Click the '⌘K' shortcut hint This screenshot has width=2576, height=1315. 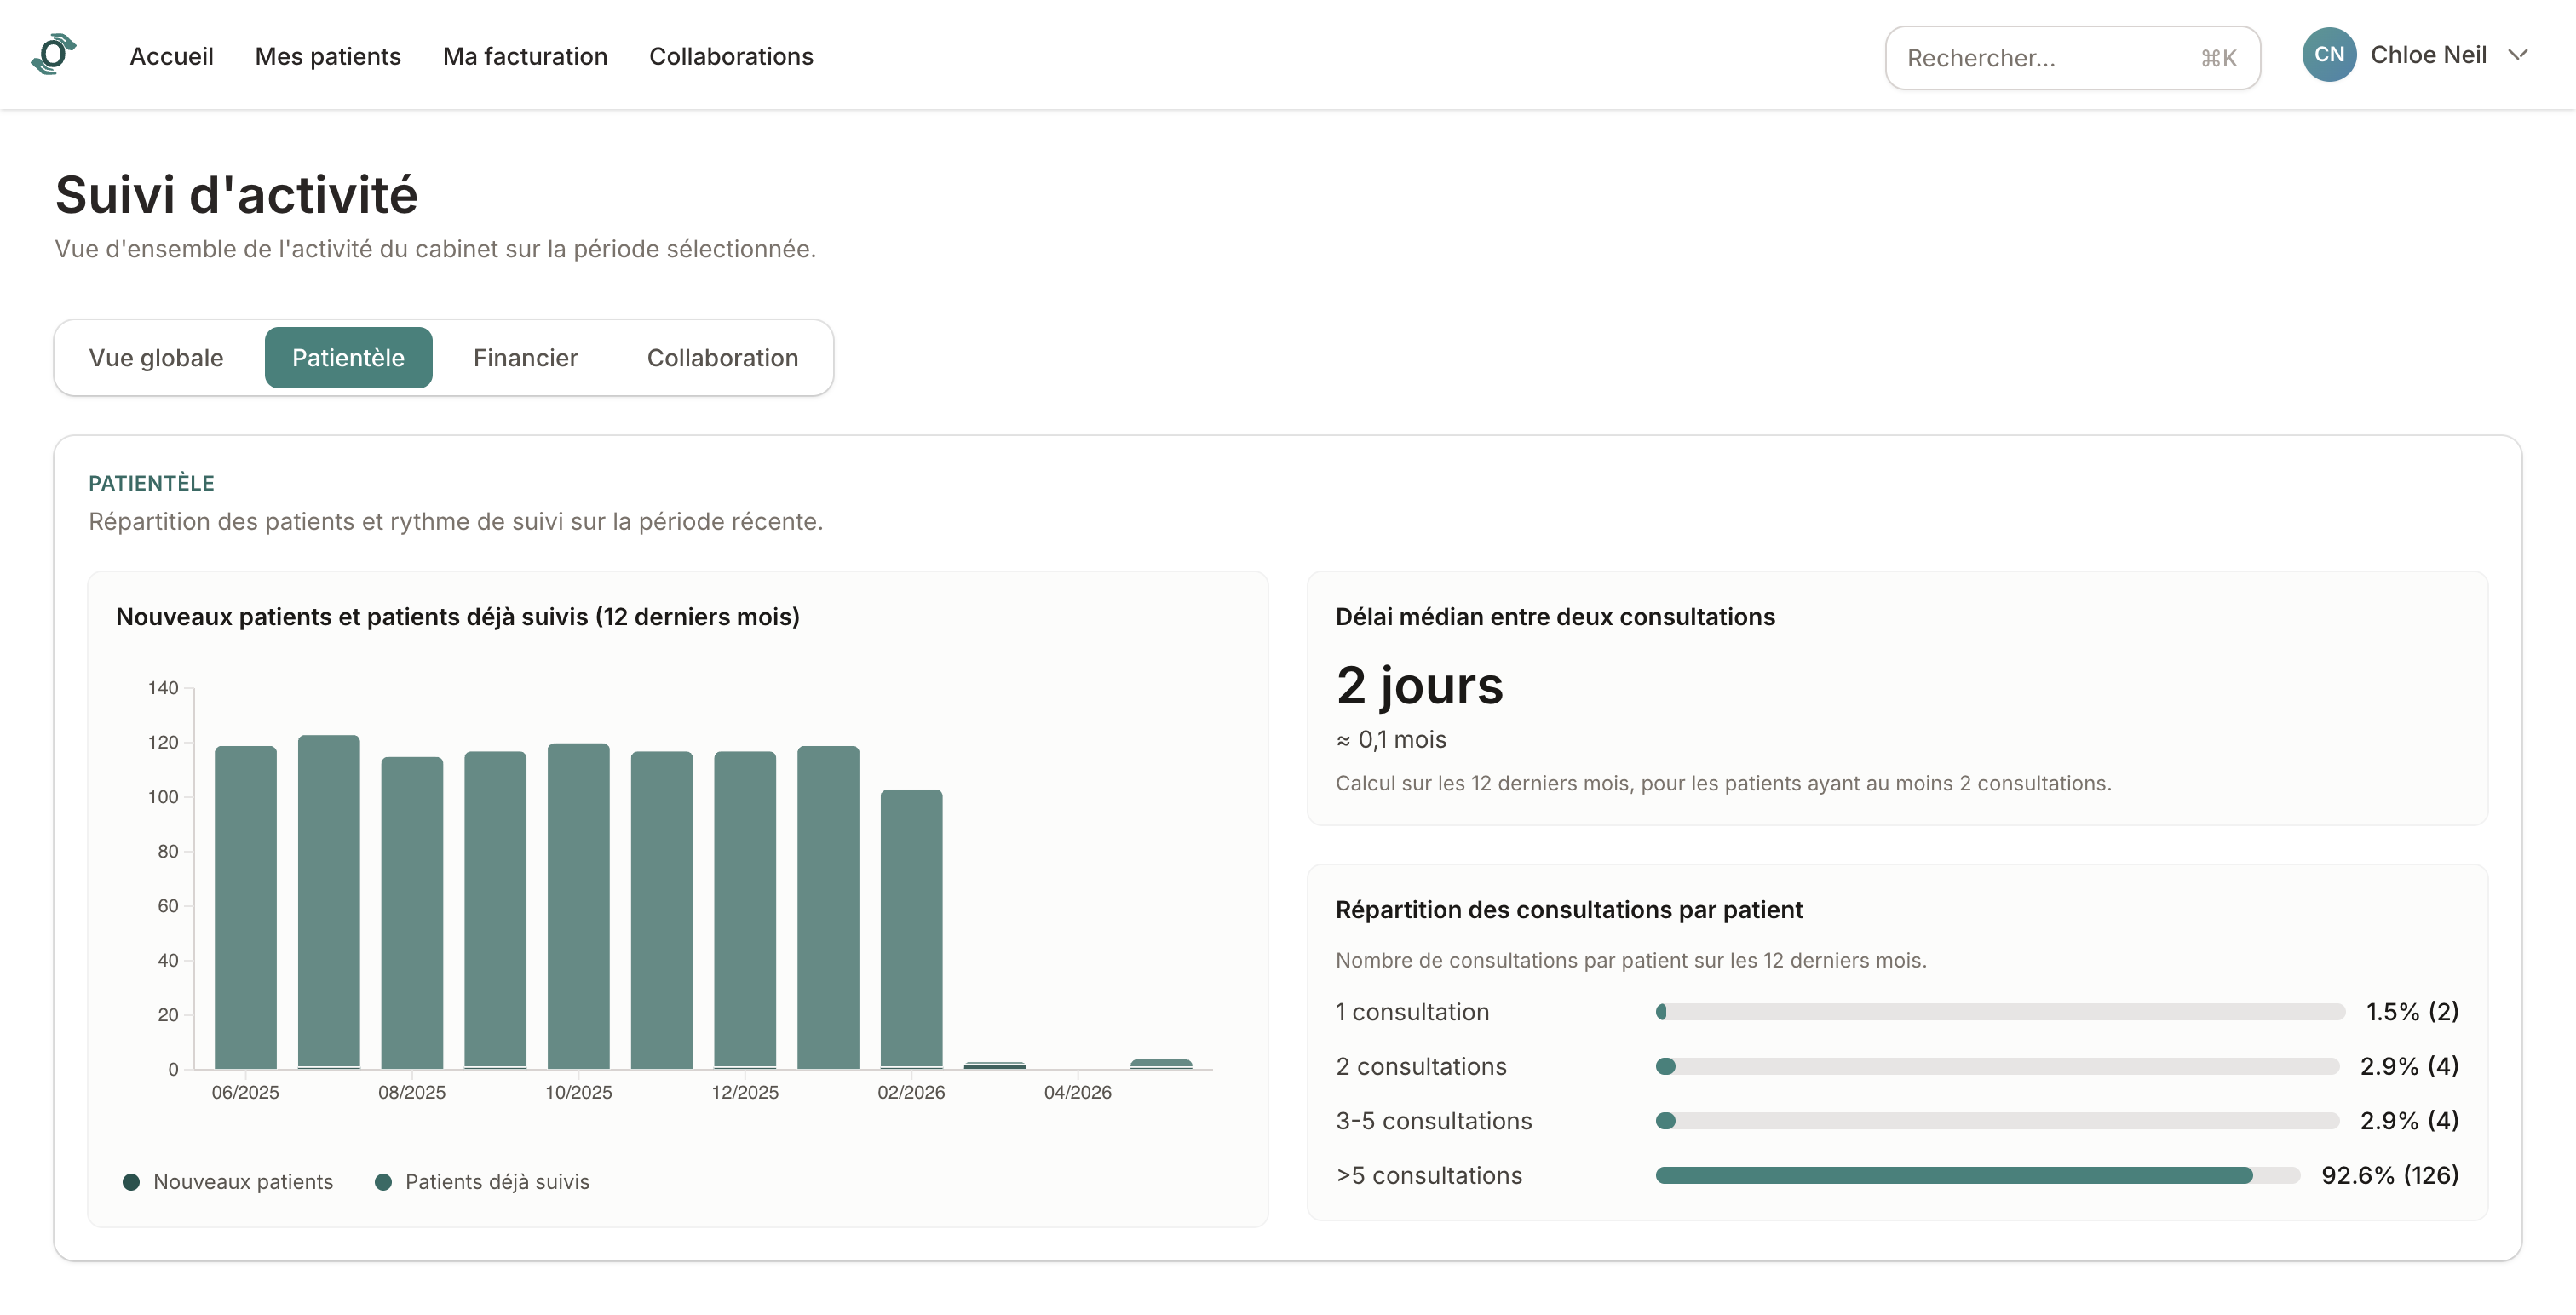pos(2218,59)
